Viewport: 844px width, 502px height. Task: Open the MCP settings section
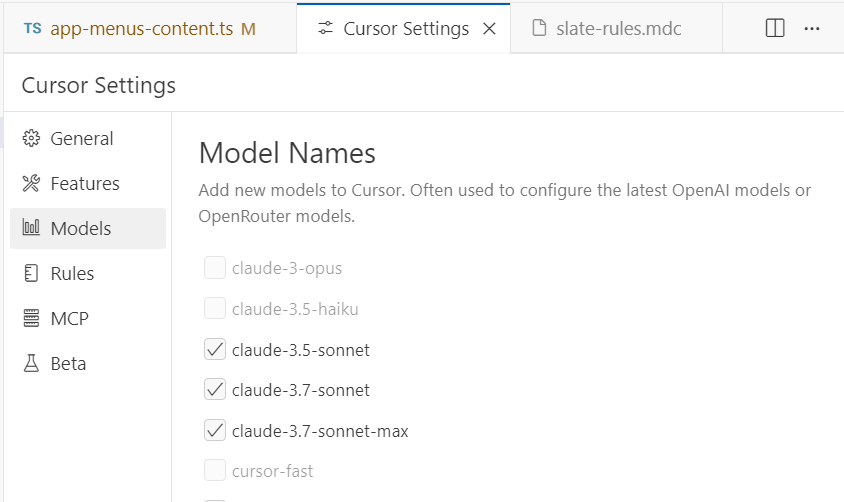tap(88, 319)
